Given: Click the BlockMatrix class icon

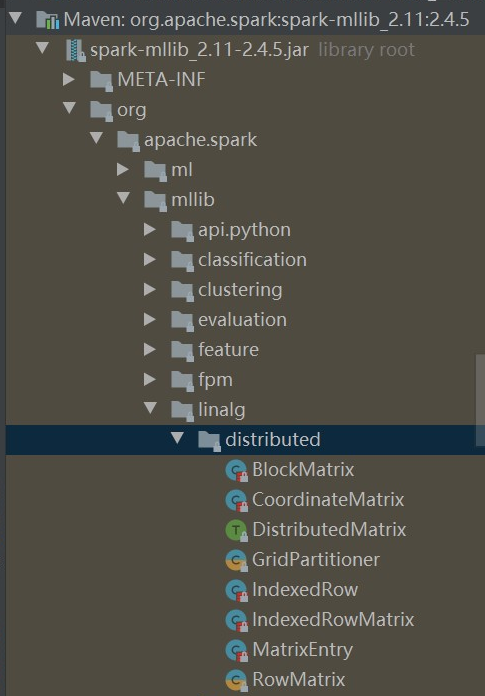Looking at the screenshot, I should (237, 471).
